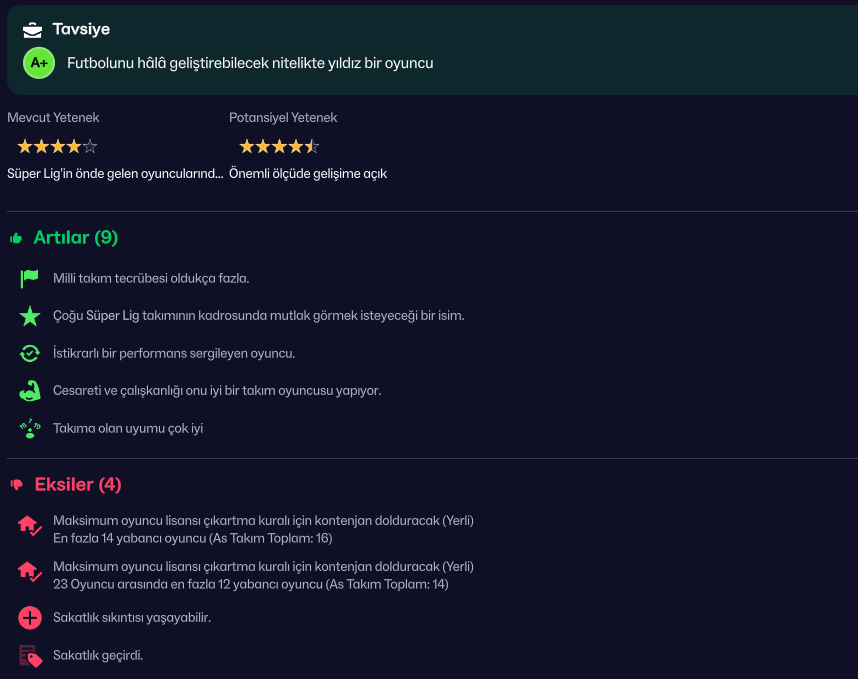Click the injury history tag icon beside Sakatlık geçirdi
Screen dimensions: 858x679
[x=31, y=655]
